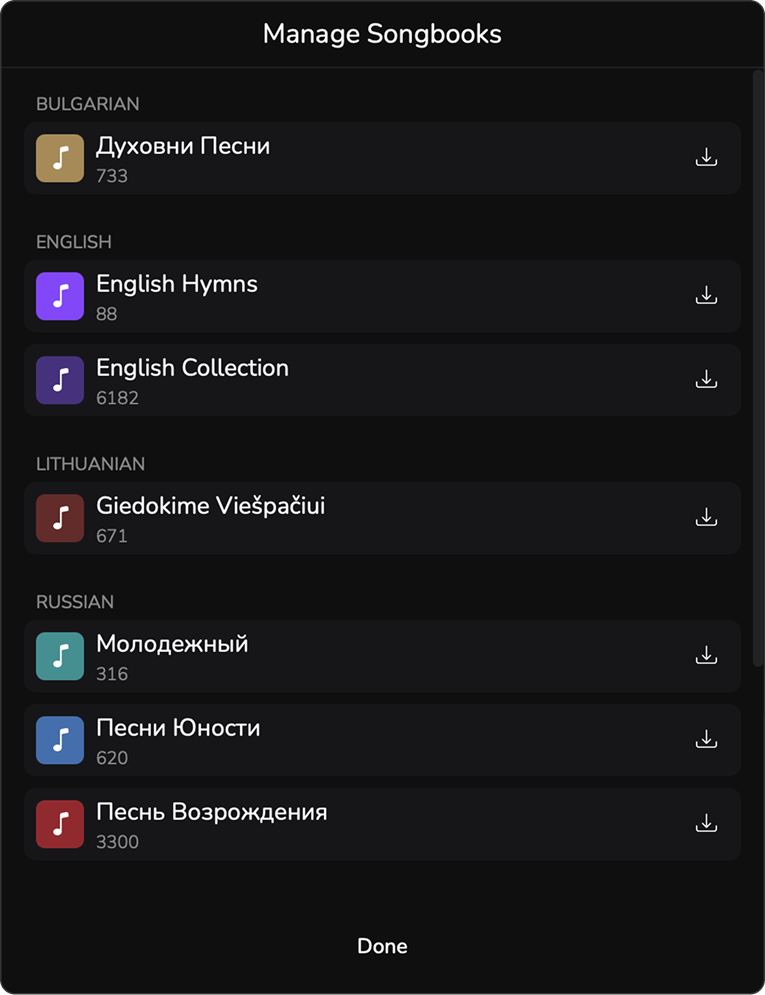Select the Духовни Песни title text
765x995 pixels.
(183, 147)
